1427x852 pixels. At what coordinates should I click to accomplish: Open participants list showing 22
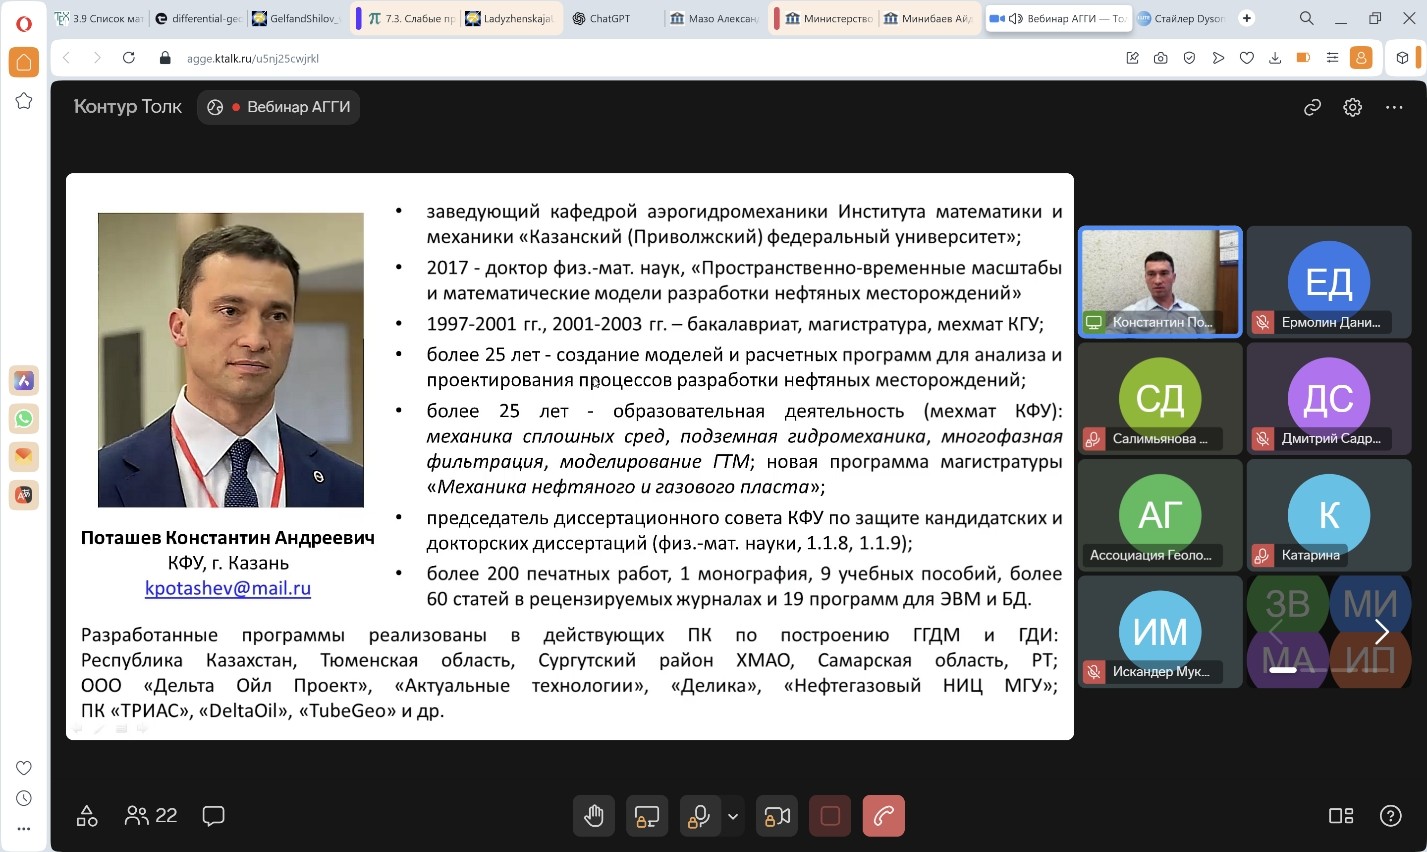(151, 816)
